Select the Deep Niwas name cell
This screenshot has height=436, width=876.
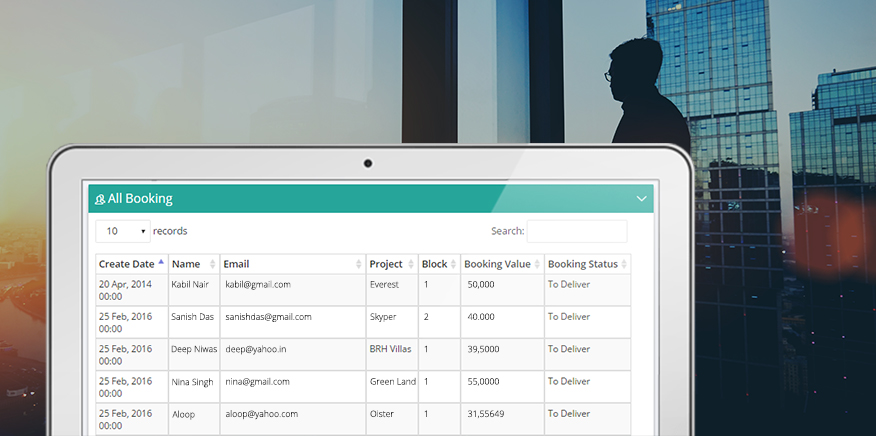[194, 354]
